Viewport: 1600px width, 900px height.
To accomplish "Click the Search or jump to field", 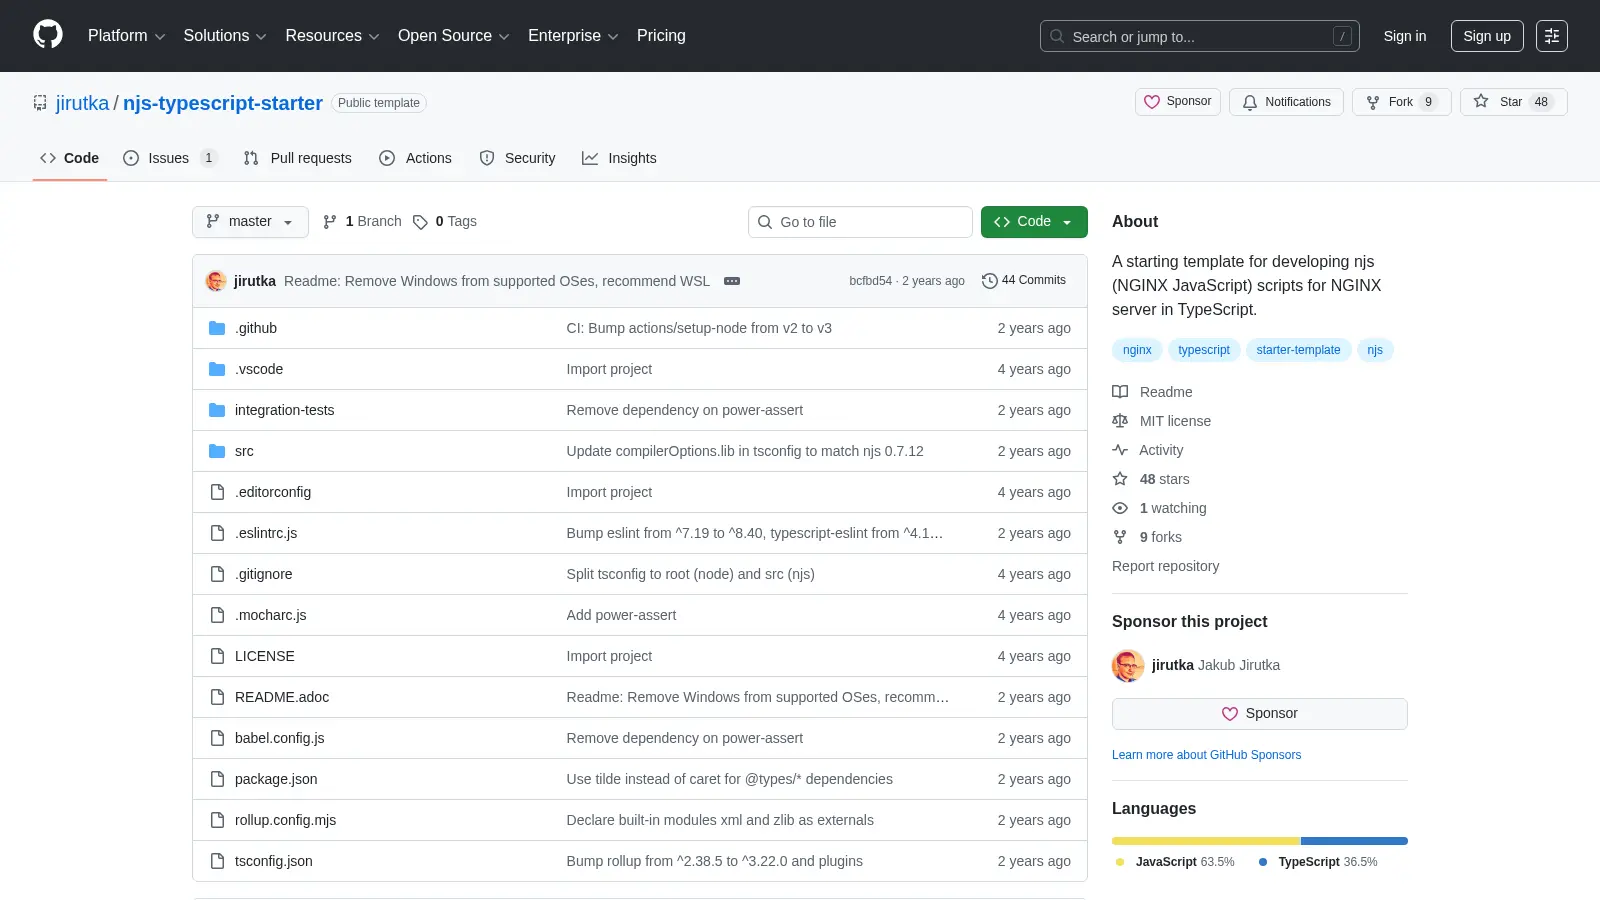I will click(x=1200, y=36).
